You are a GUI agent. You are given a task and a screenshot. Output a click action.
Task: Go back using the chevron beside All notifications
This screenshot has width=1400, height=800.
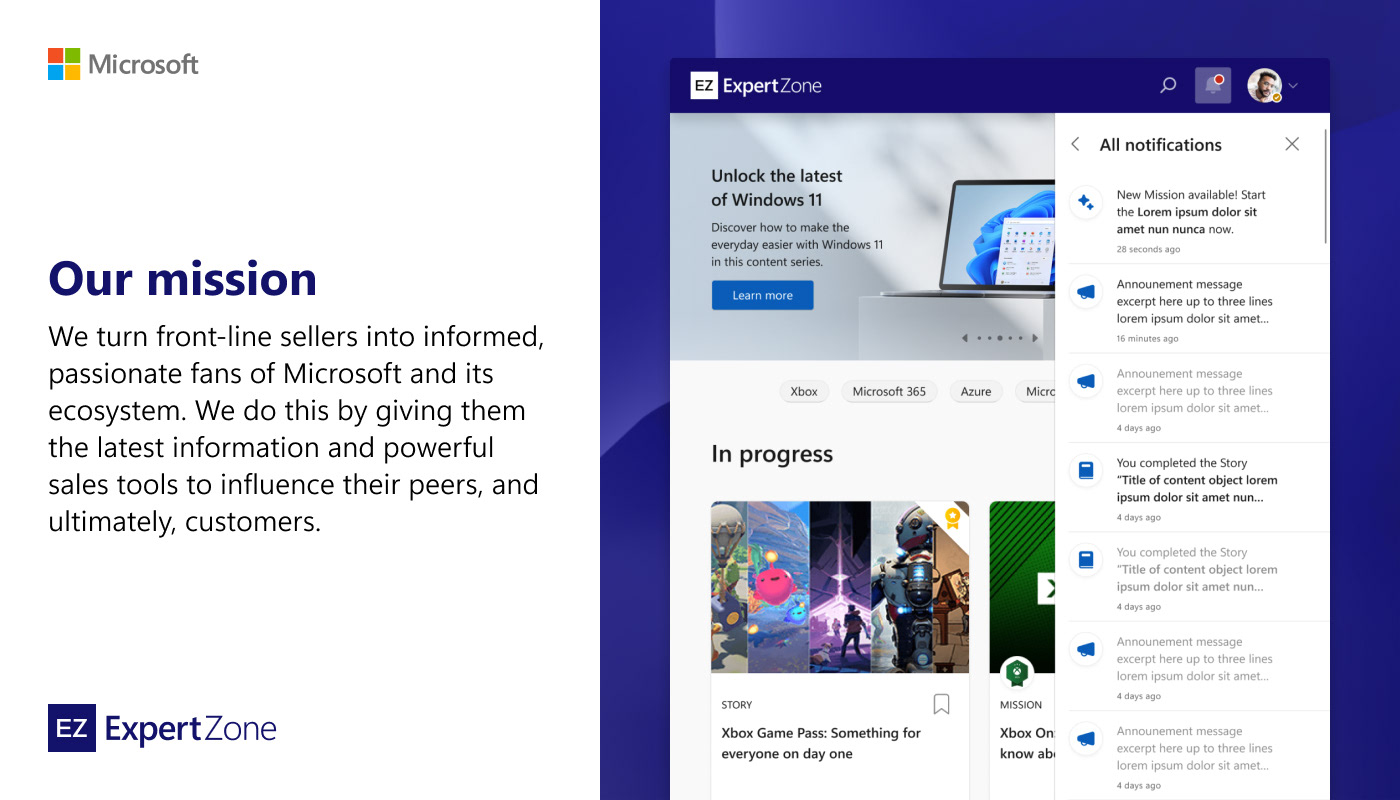point(1076,144)
